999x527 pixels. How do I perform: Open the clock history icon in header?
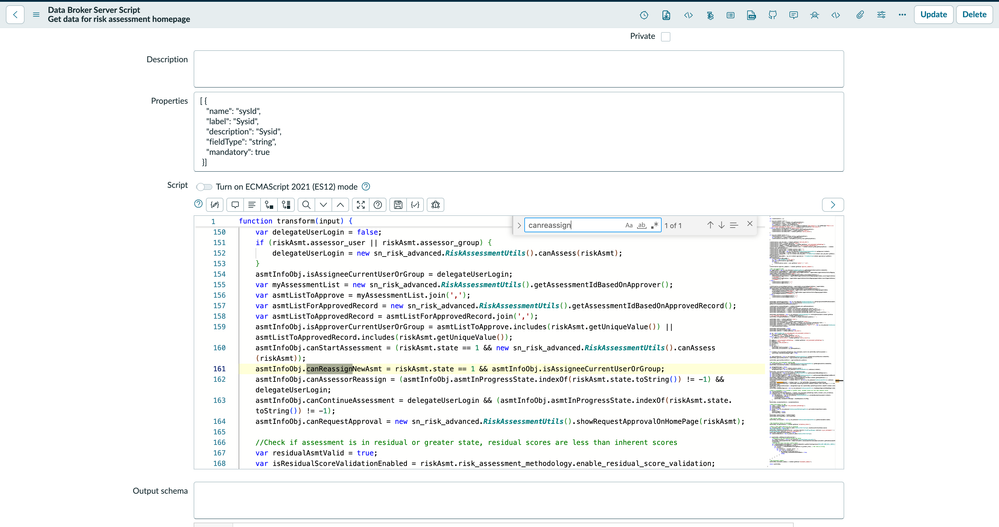pos(644,15)
